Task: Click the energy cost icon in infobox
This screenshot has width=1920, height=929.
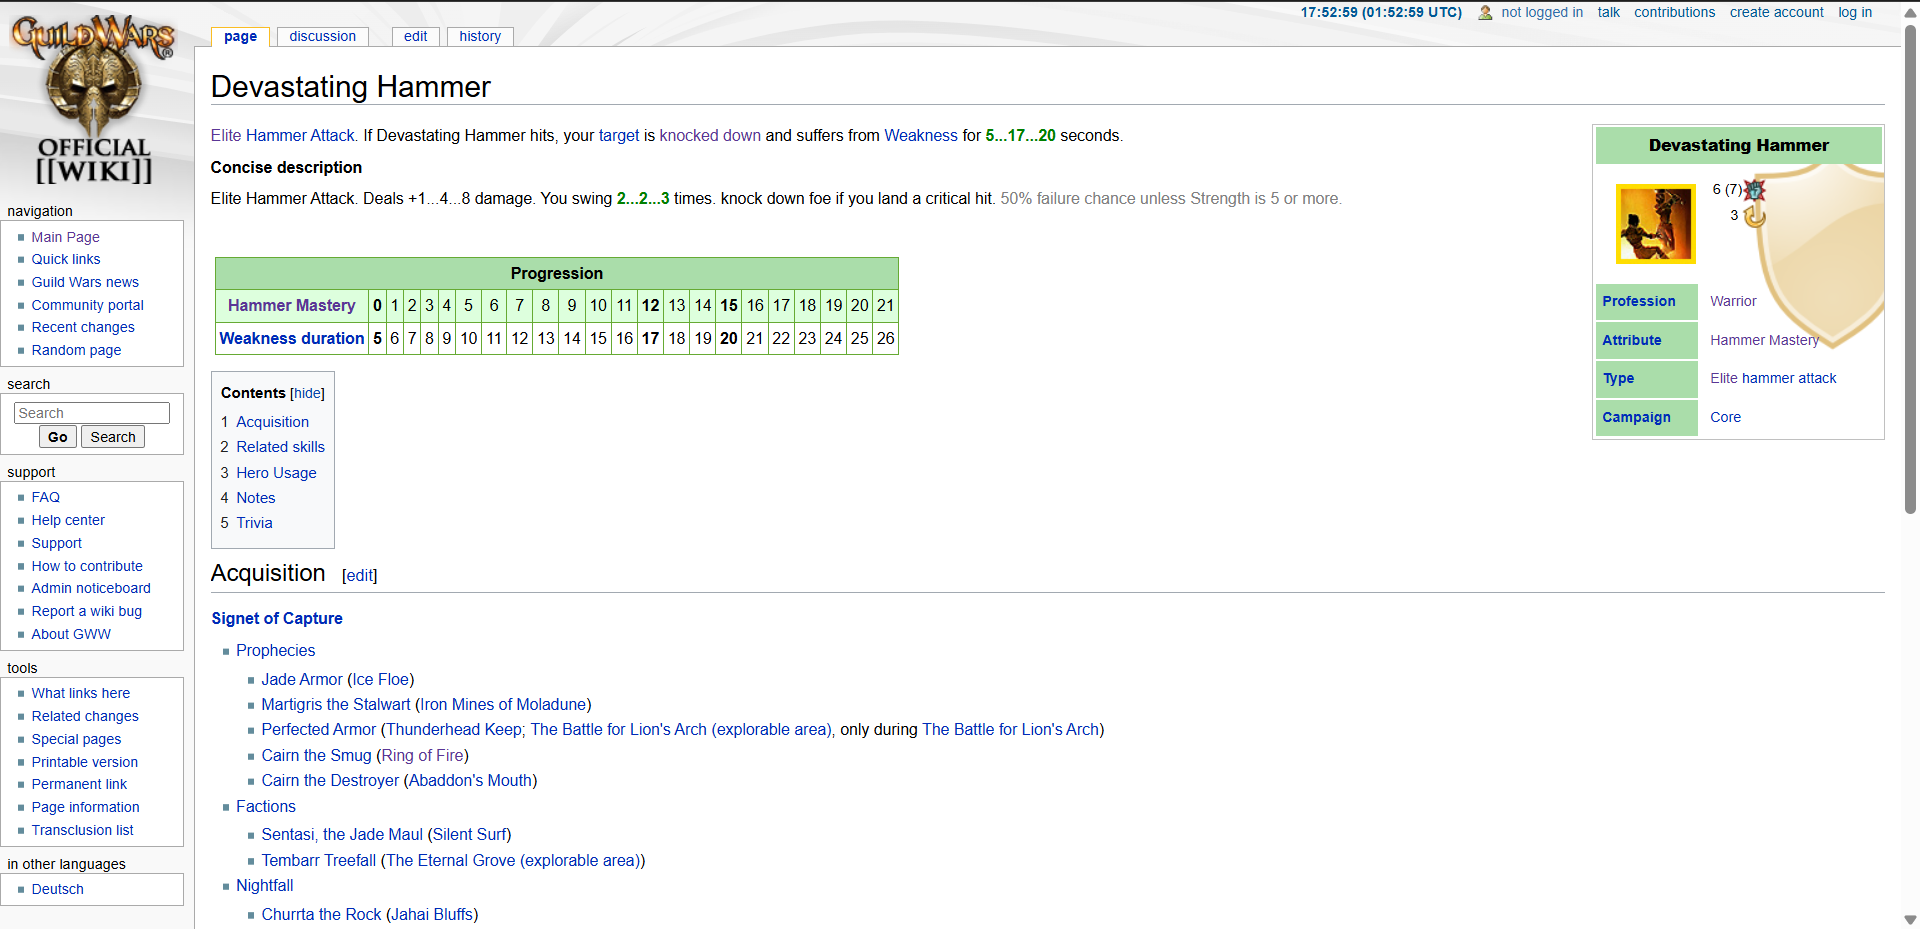Action: tap(1755, 189)
